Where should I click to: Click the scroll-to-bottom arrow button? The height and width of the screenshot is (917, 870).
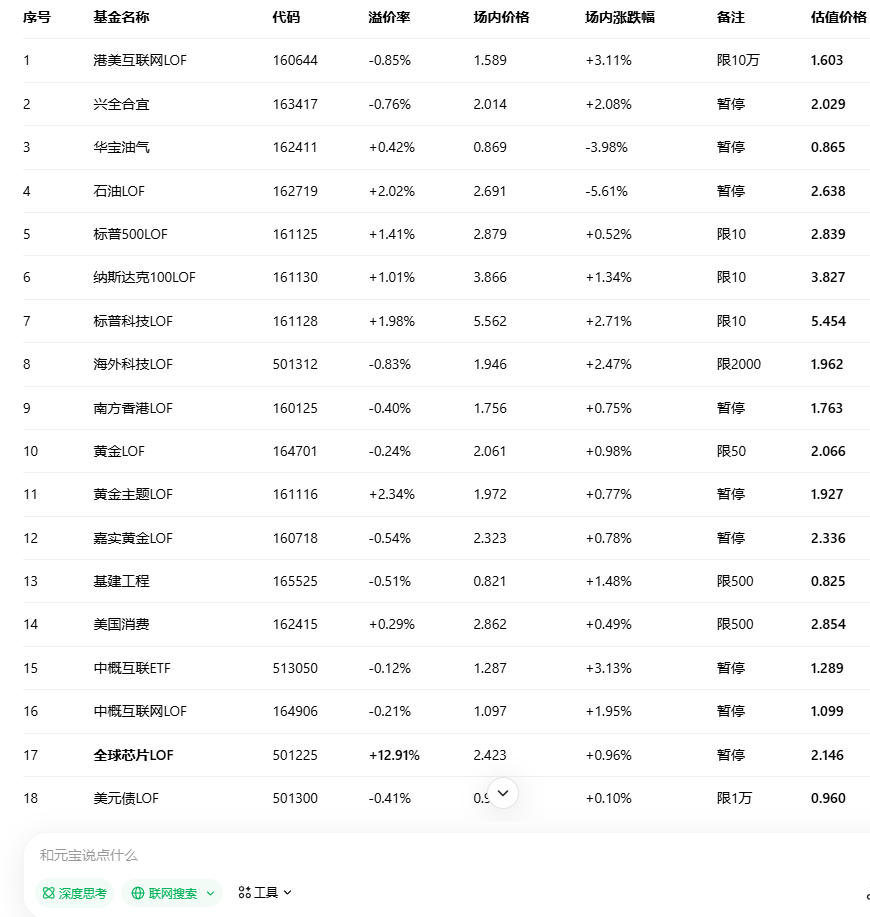coord(503,793)
